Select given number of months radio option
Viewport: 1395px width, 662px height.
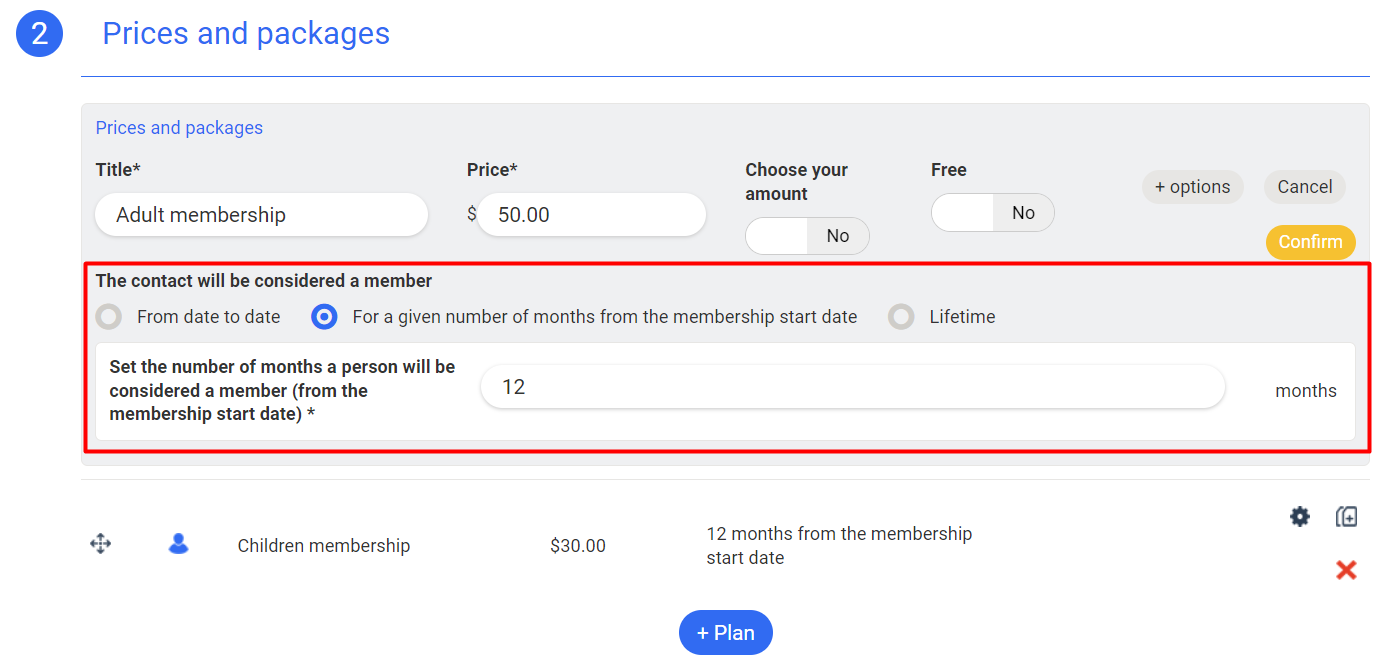324,317
